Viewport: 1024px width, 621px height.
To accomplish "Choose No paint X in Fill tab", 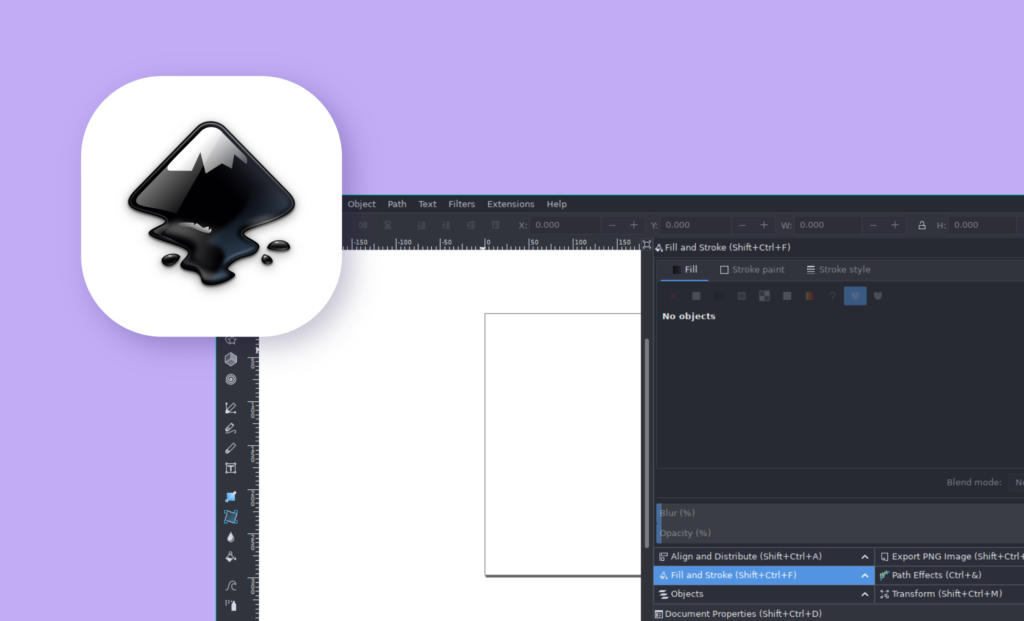I will [673, 296].
